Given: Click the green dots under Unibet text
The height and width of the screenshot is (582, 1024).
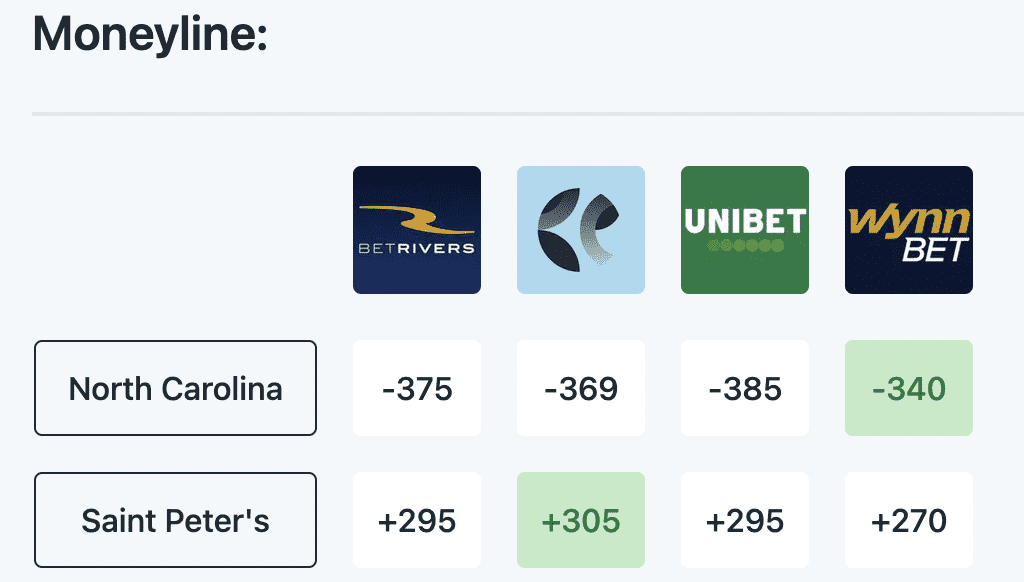Looking at the screenshot, I should 745,246.
